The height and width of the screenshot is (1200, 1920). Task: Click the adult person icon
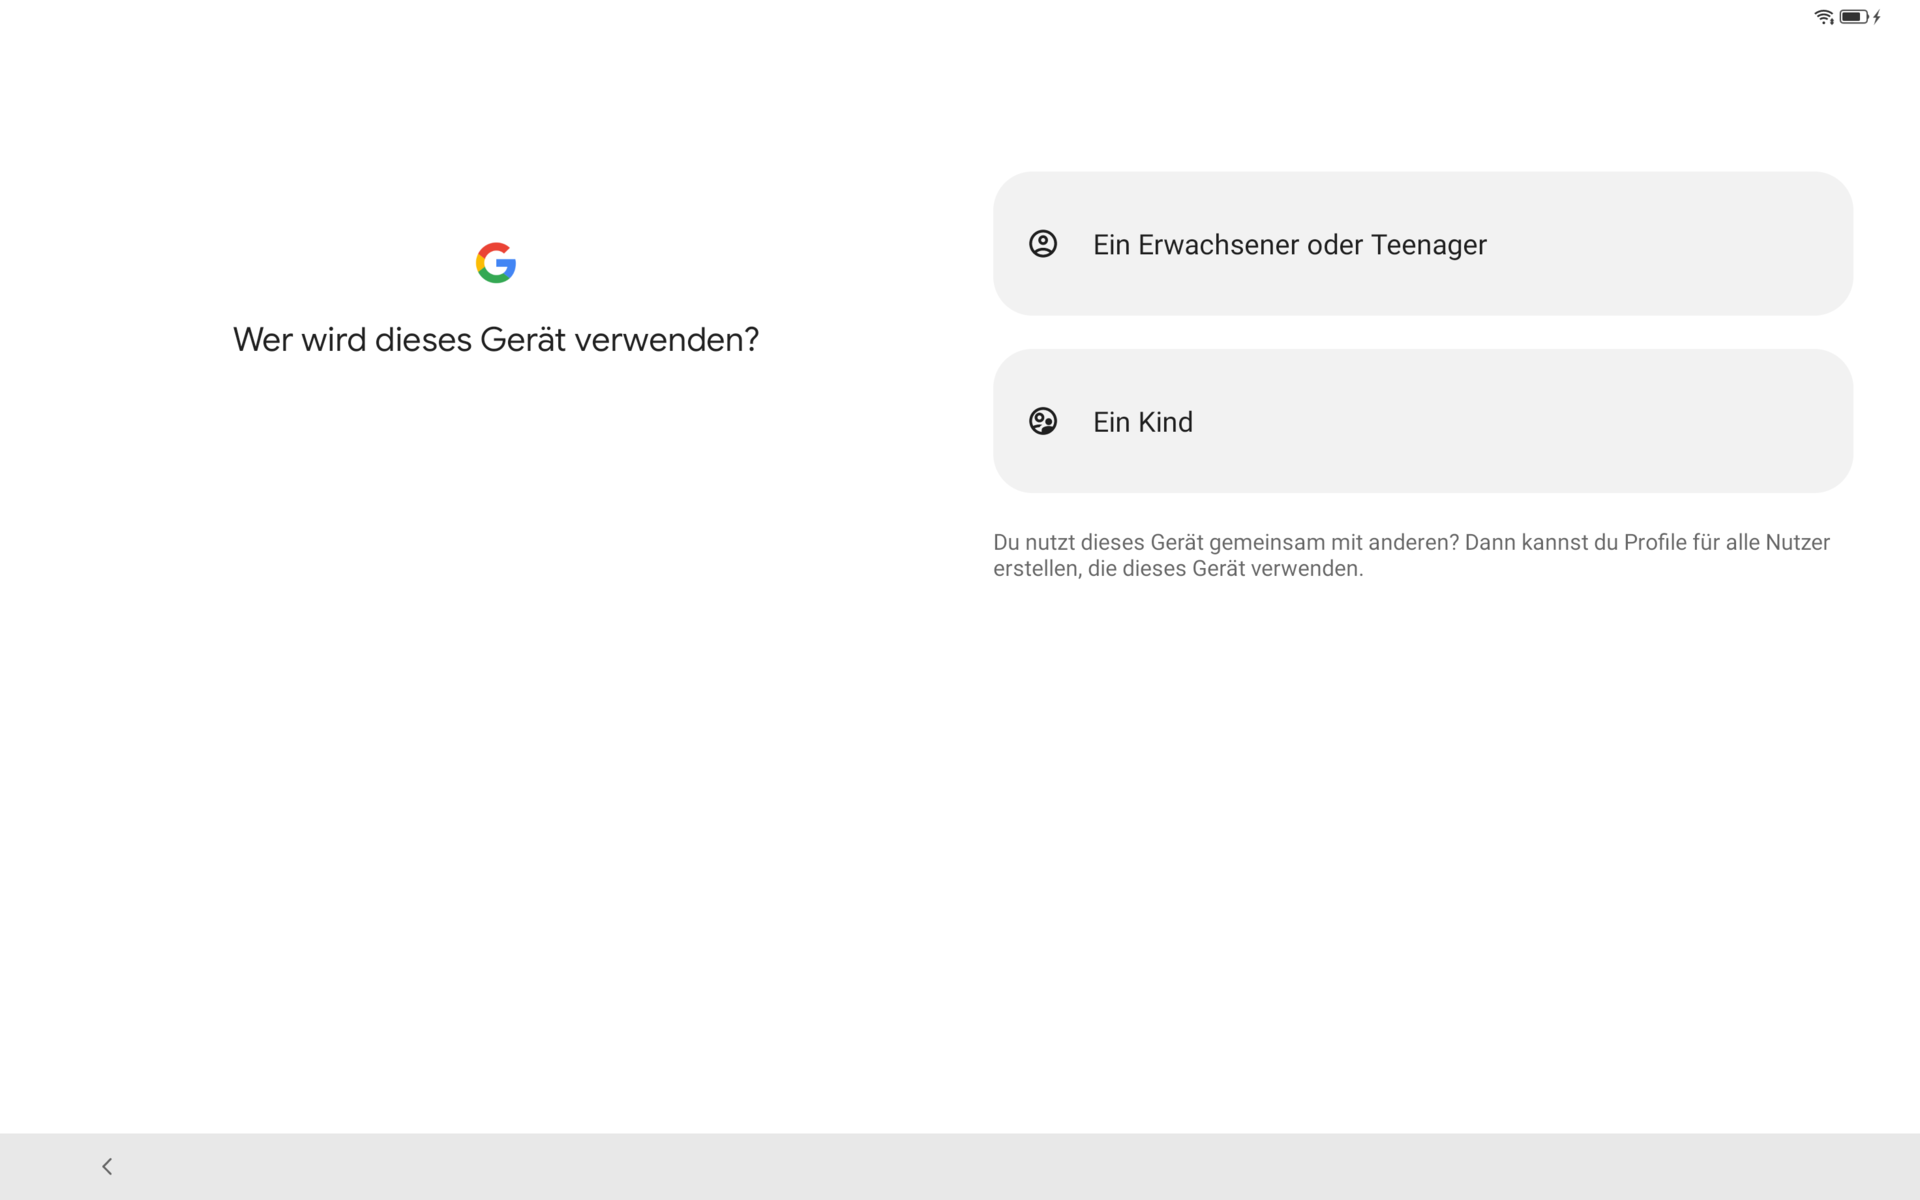[x=1043, y=244]
